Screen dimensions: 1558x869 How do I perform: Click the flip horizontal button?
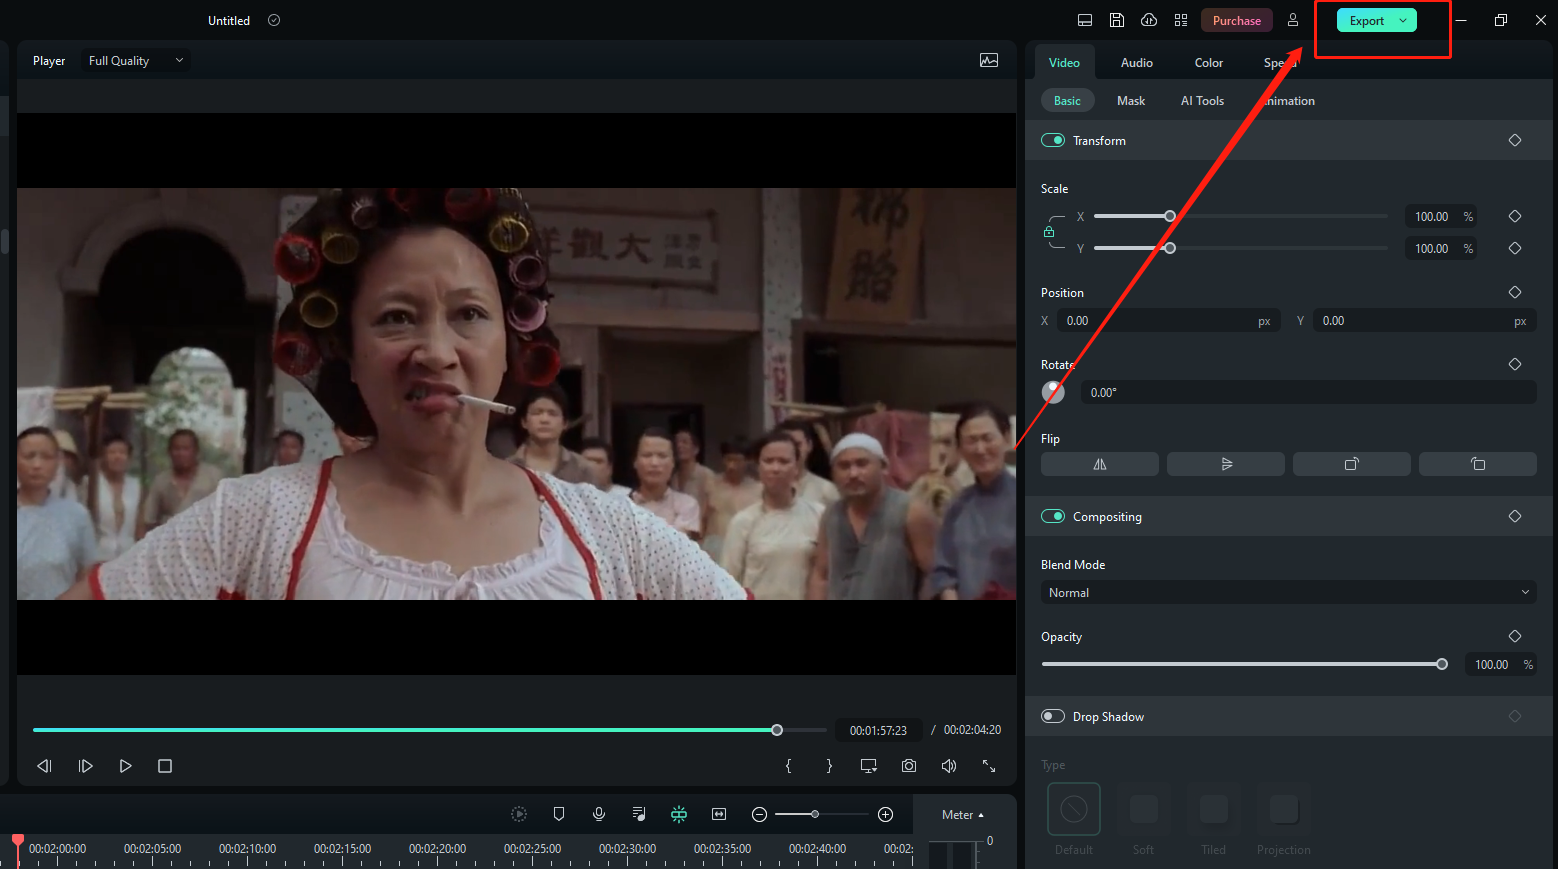click(1099, 464)
